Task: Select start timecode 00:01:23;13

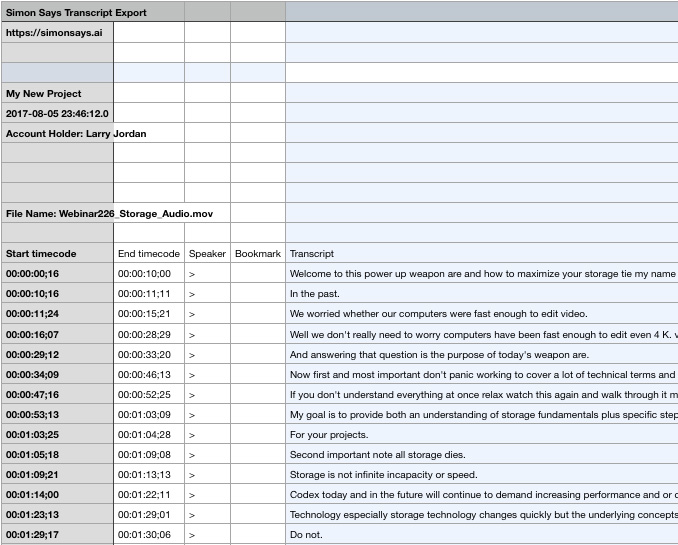Action: tap(58, 514)
